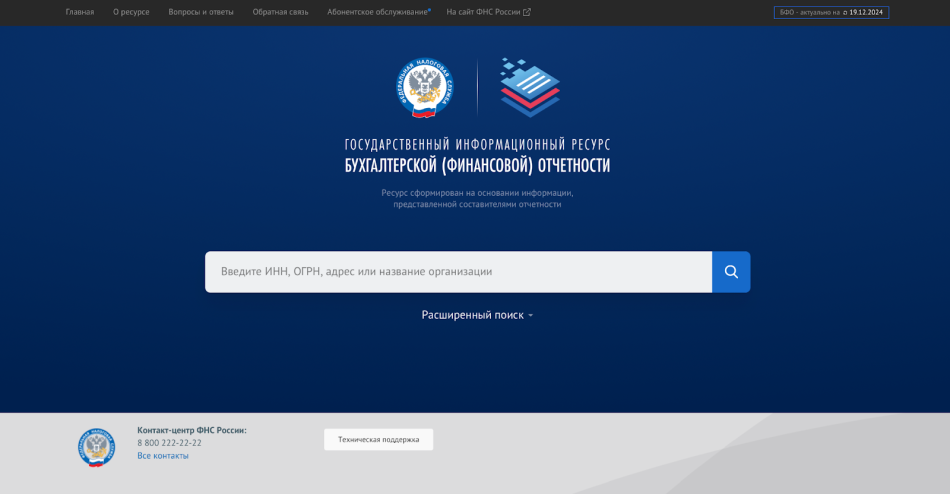
Task: Click the external link icon beside На сайт ФНС России
Action: [x=527, y=12]
